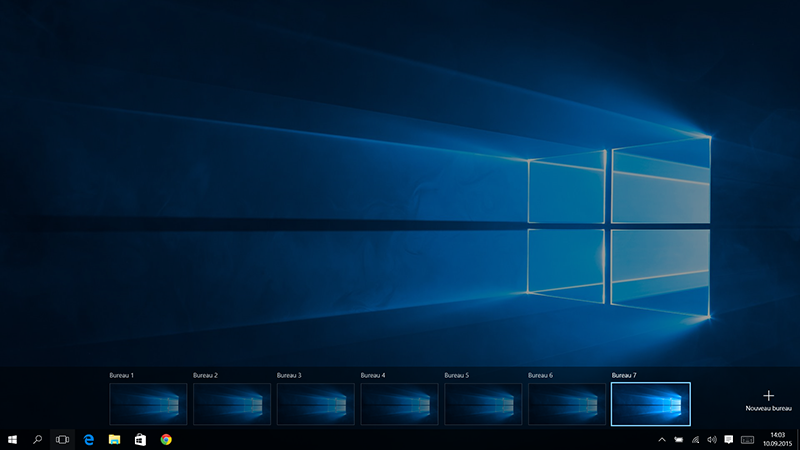Open the network connection icon
Image resolution: width=800 pixels, height=450 pixels.
click(695, 439)
